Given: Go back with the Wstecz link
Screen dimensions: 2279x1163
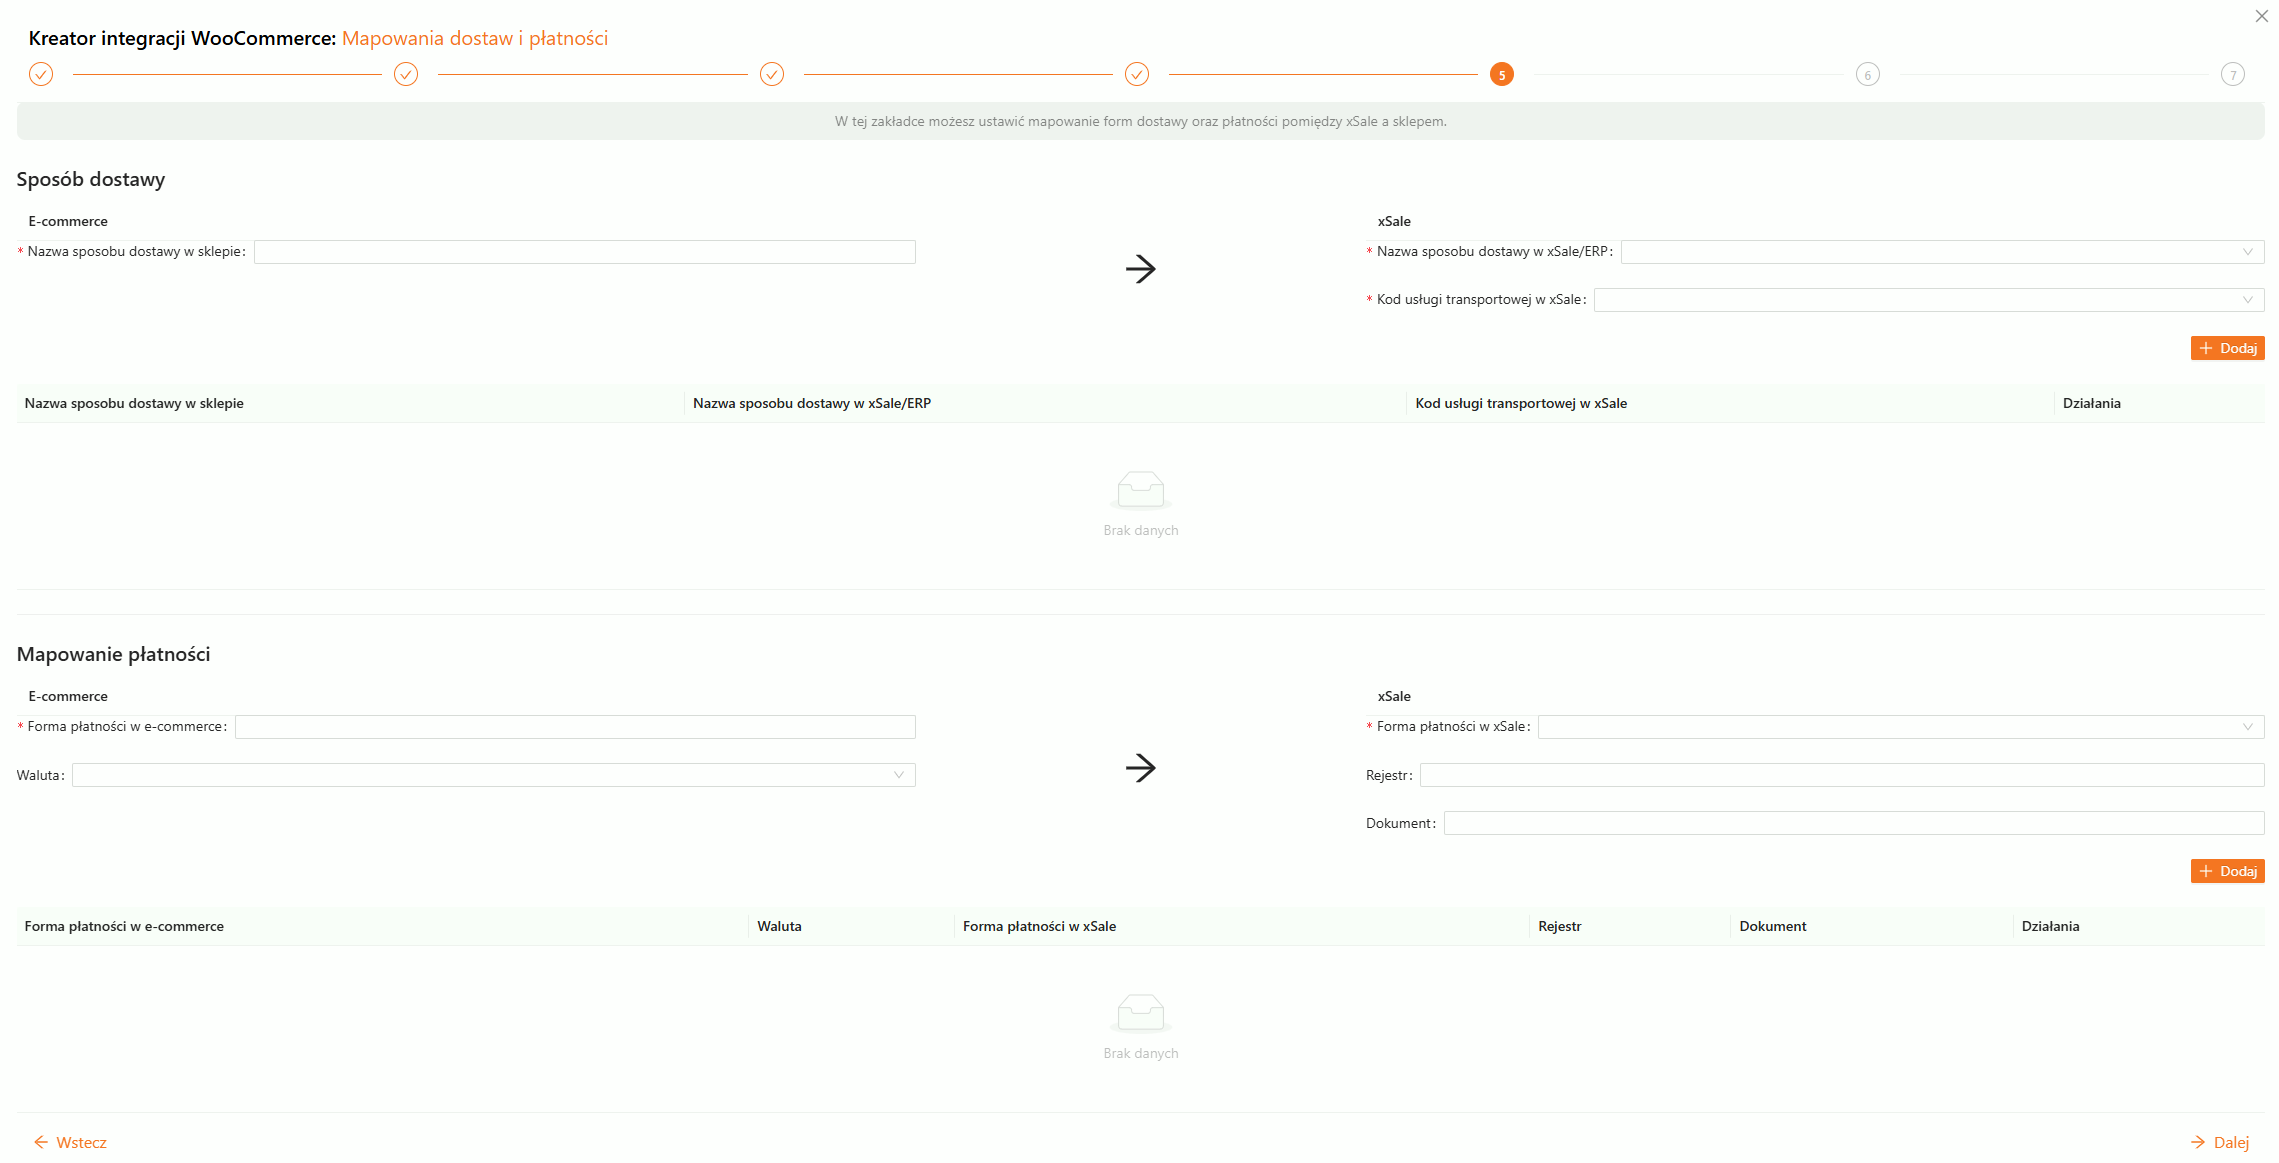Looking at the screenshot, I should 70,1142.
